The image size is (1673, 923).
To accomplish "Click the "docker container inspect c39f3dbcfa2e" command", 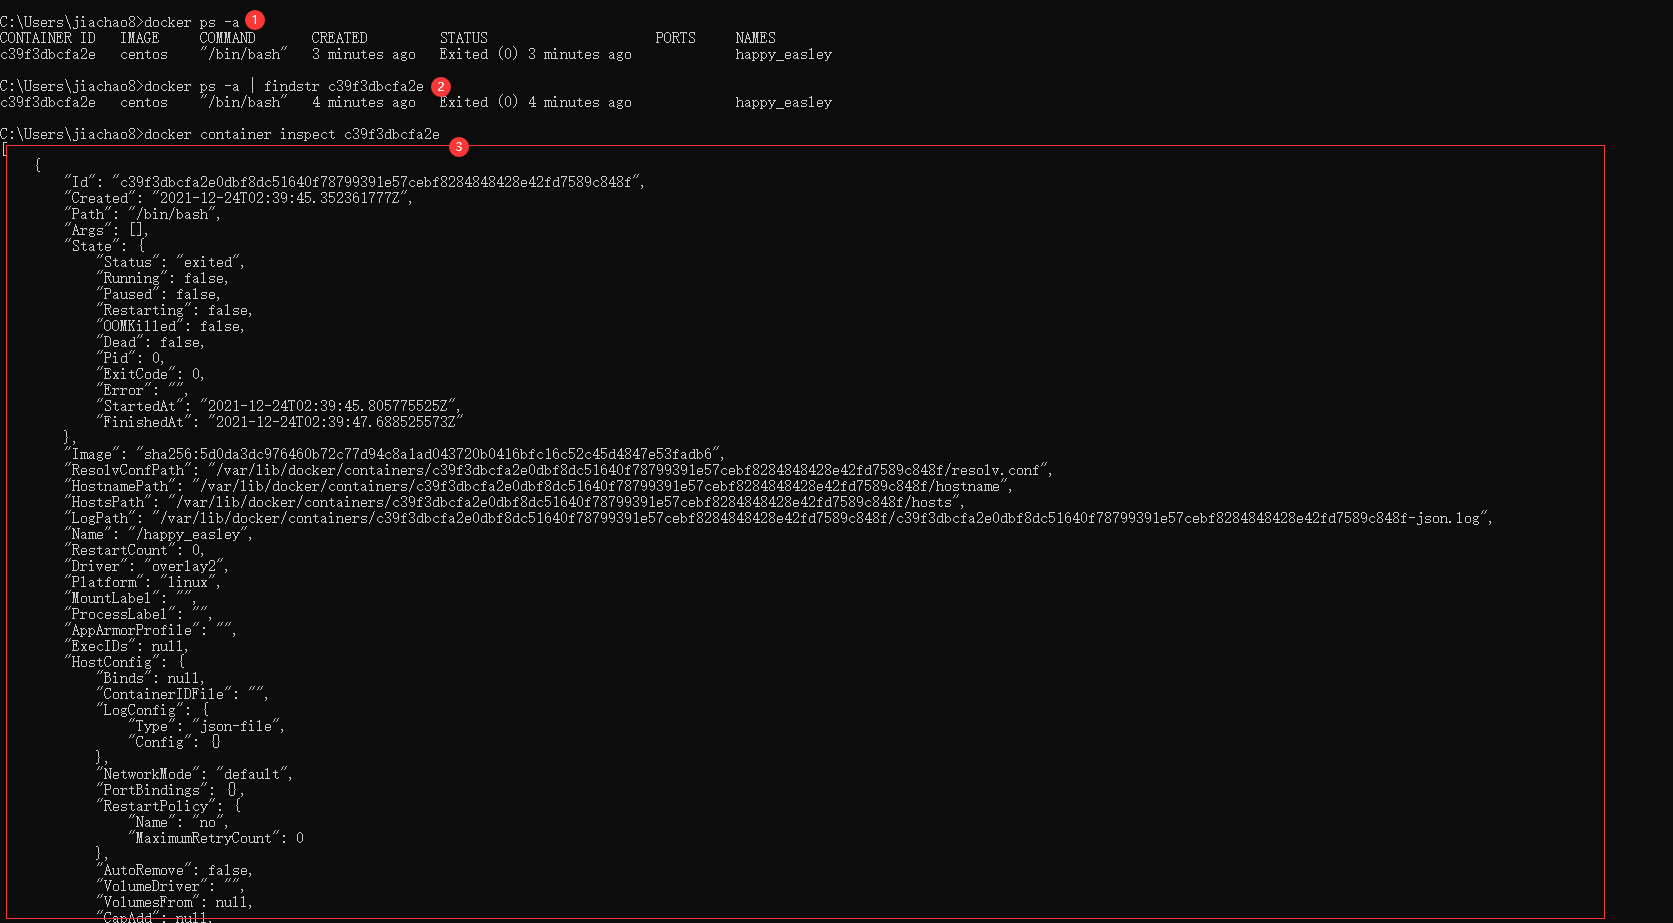I will click(292, 134).
